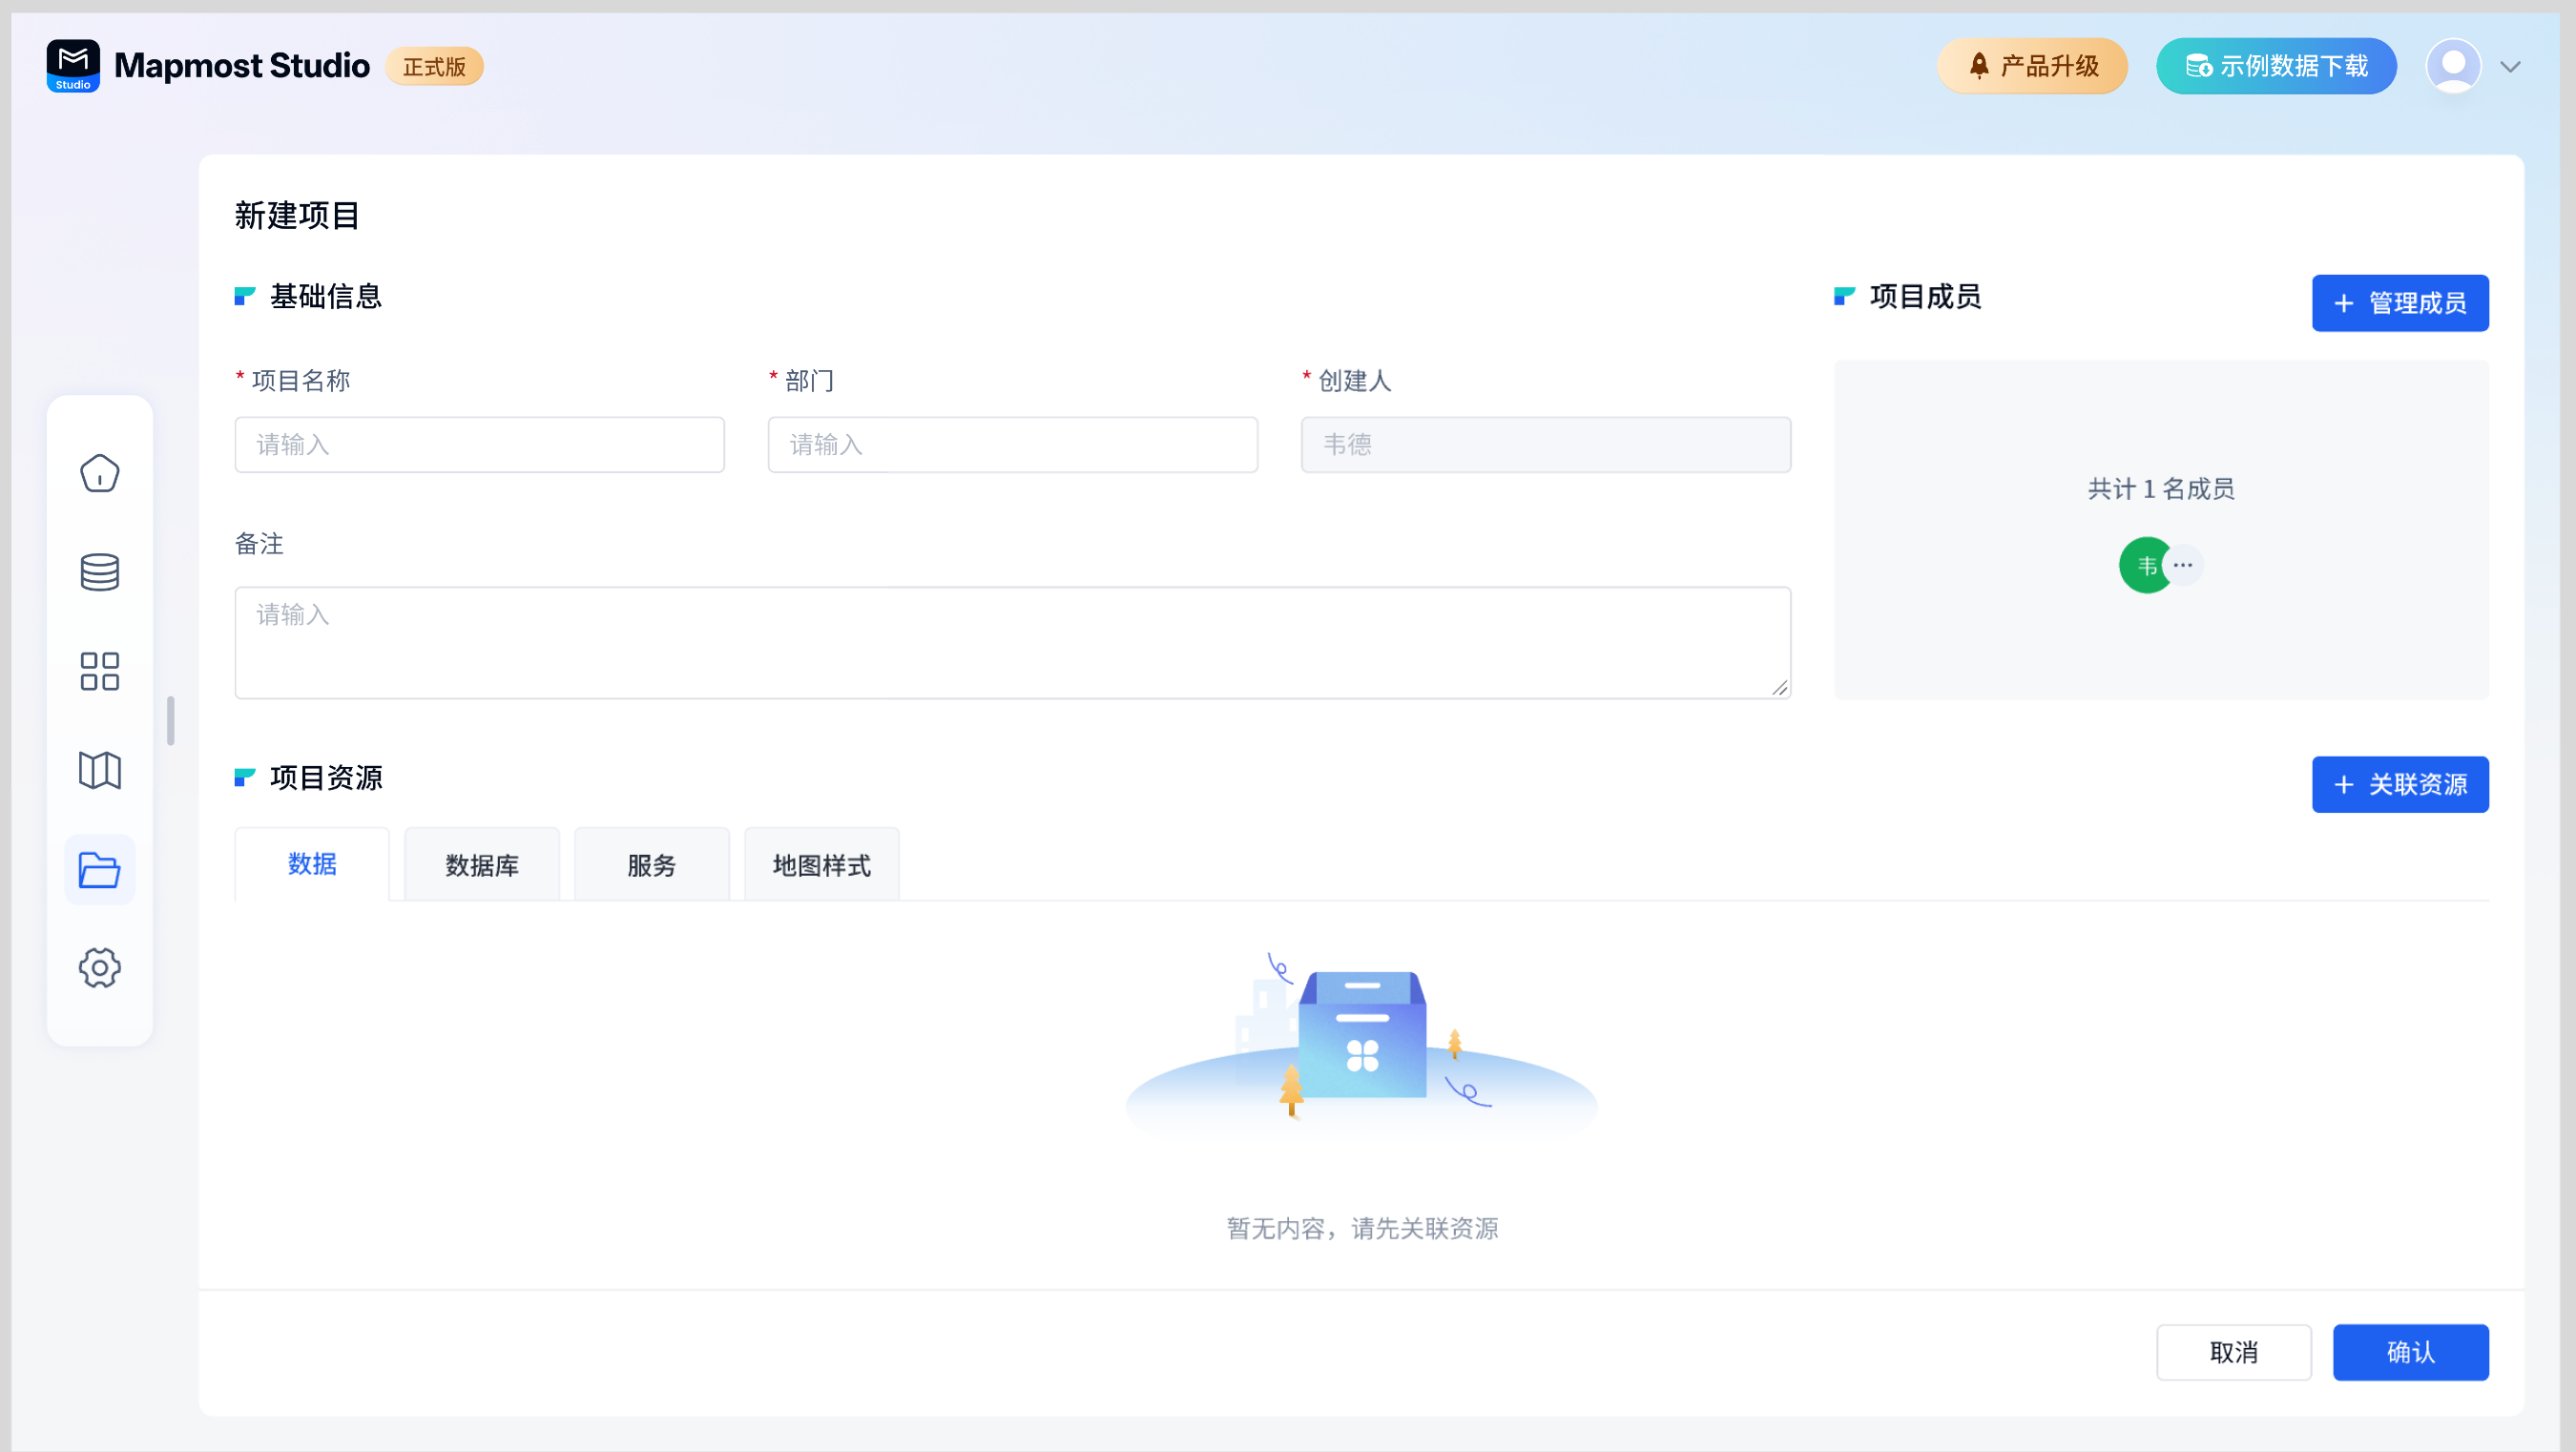
Task: Switch to the 数据库 tab
Action: pyautogui.click(x=482, y=865)
